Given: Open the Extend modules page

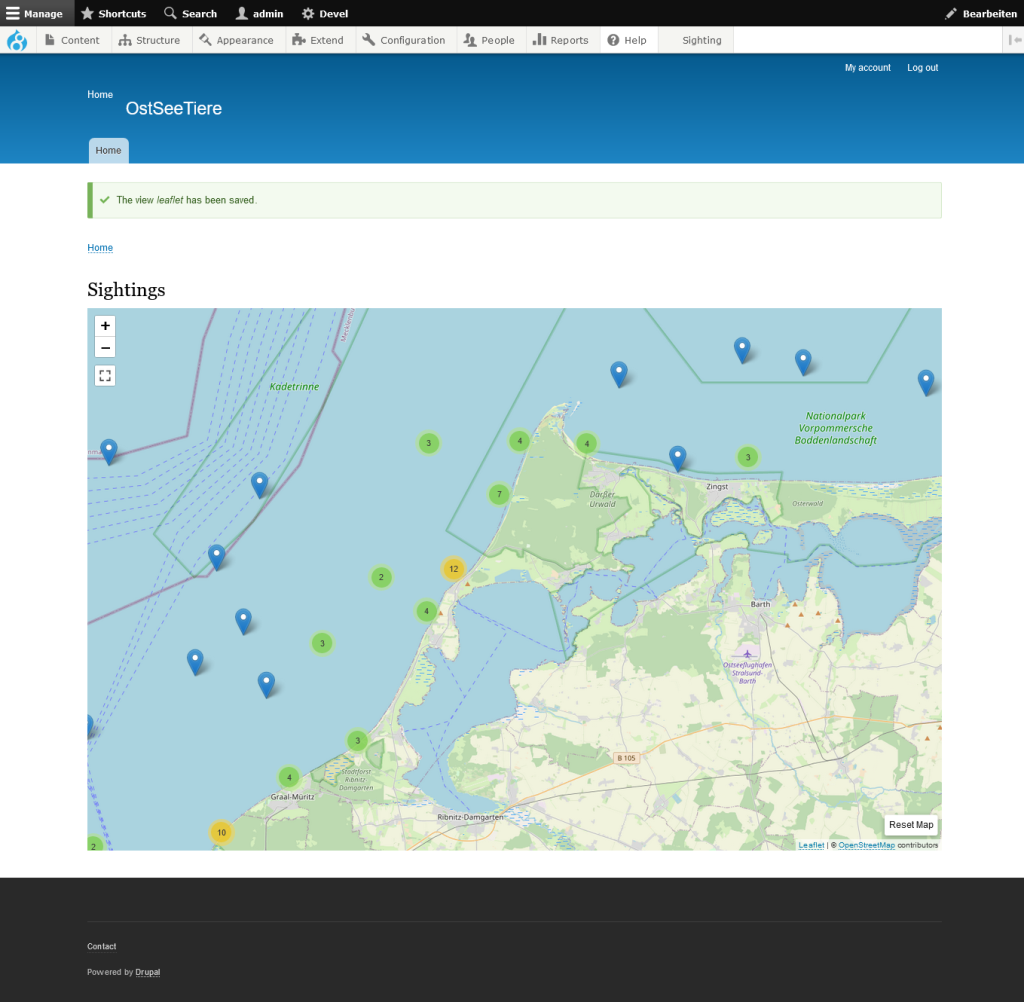Looking at the screenshot, I should click(x=319, y=40).
